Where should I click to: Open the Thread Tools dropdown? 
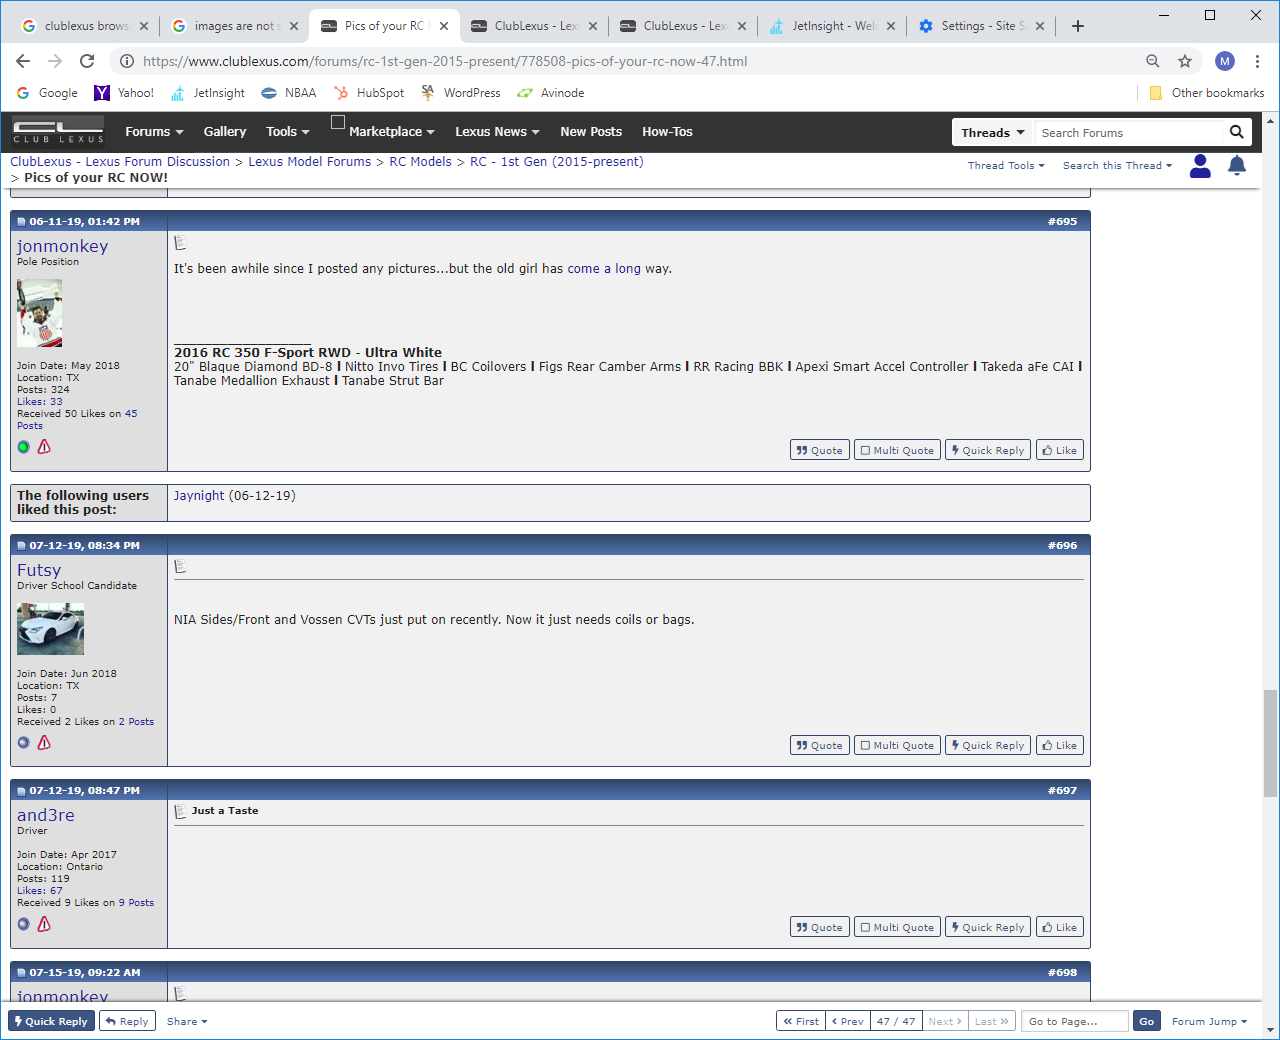(x=1006, y=166)
